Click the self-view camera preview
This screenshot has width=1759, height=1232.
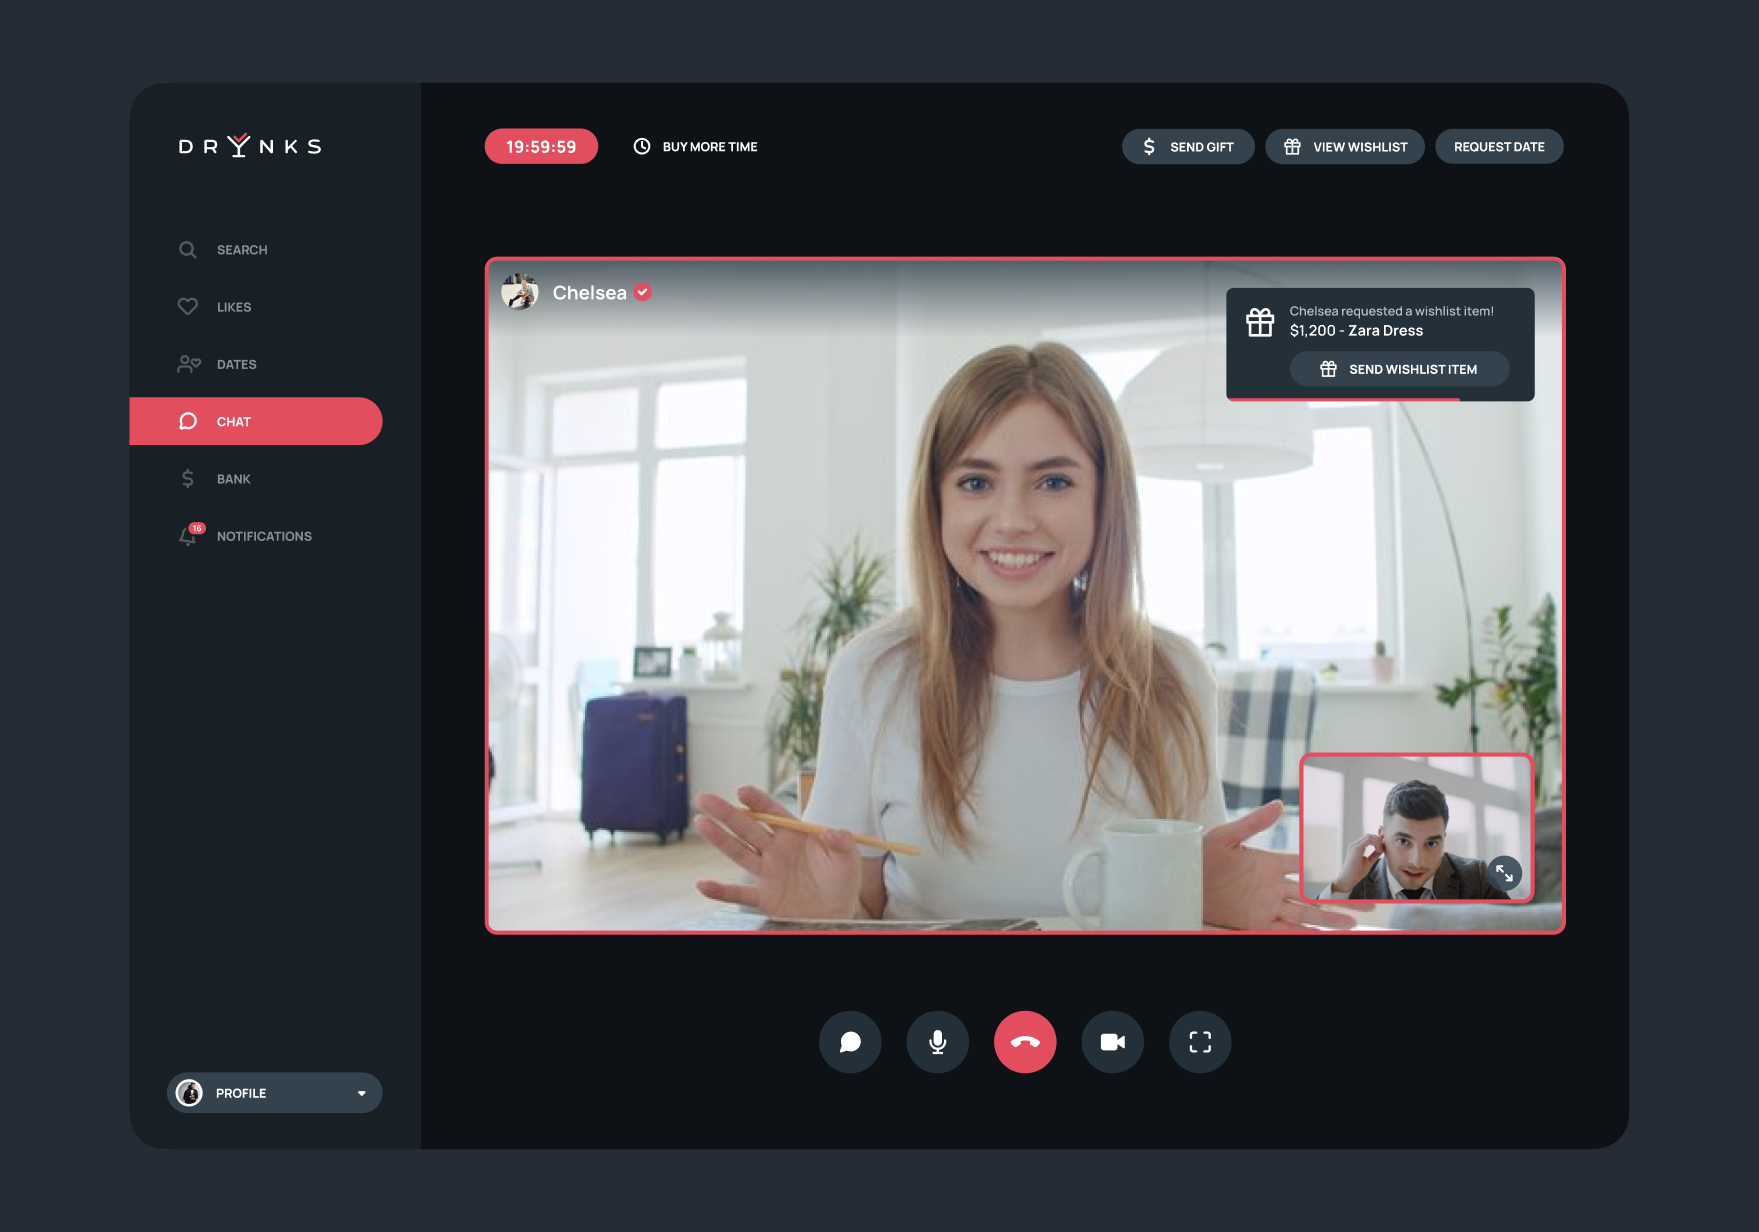[1416, 828]
